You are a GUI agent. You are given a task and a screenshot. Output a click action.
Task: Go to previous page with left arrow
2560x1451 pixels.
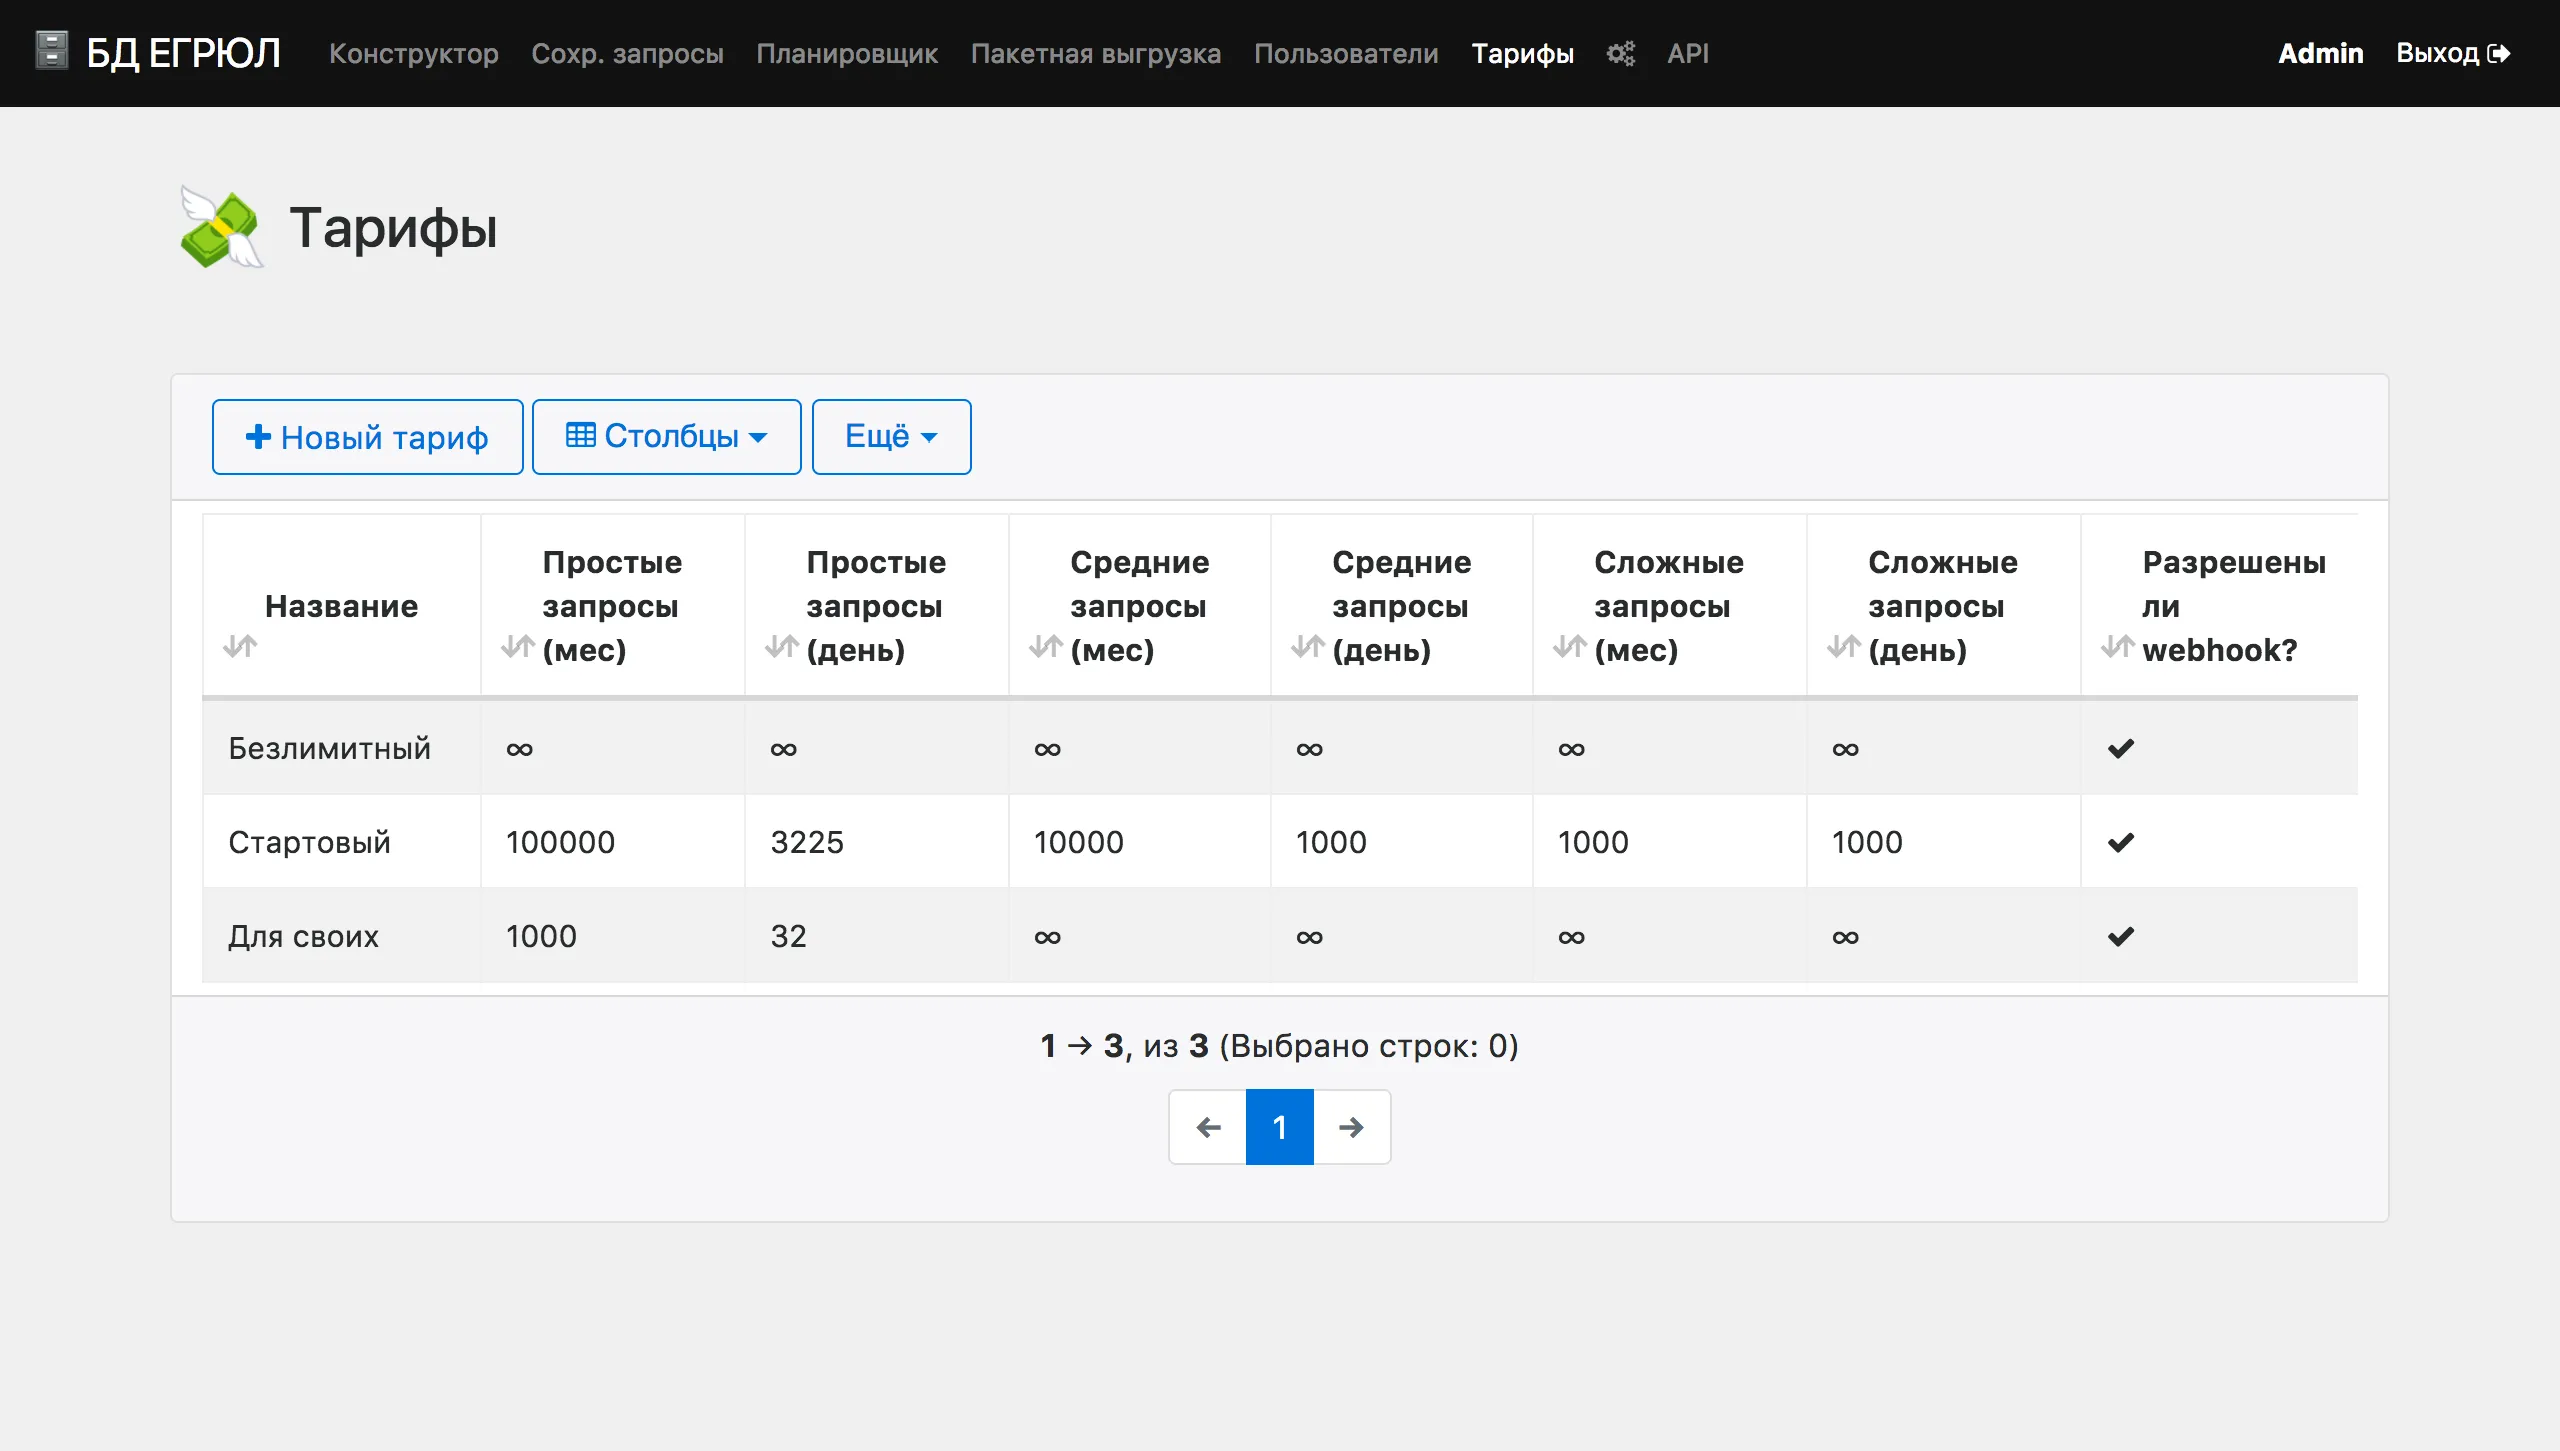point(1208,1126)
